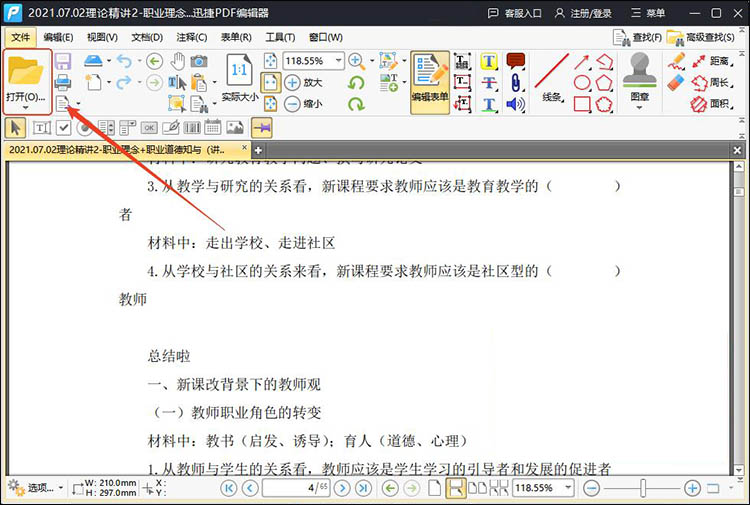Toggle the select arrow tool in form toolbar
The width and height of the screenshot is (750, 505).
point(16,128)
